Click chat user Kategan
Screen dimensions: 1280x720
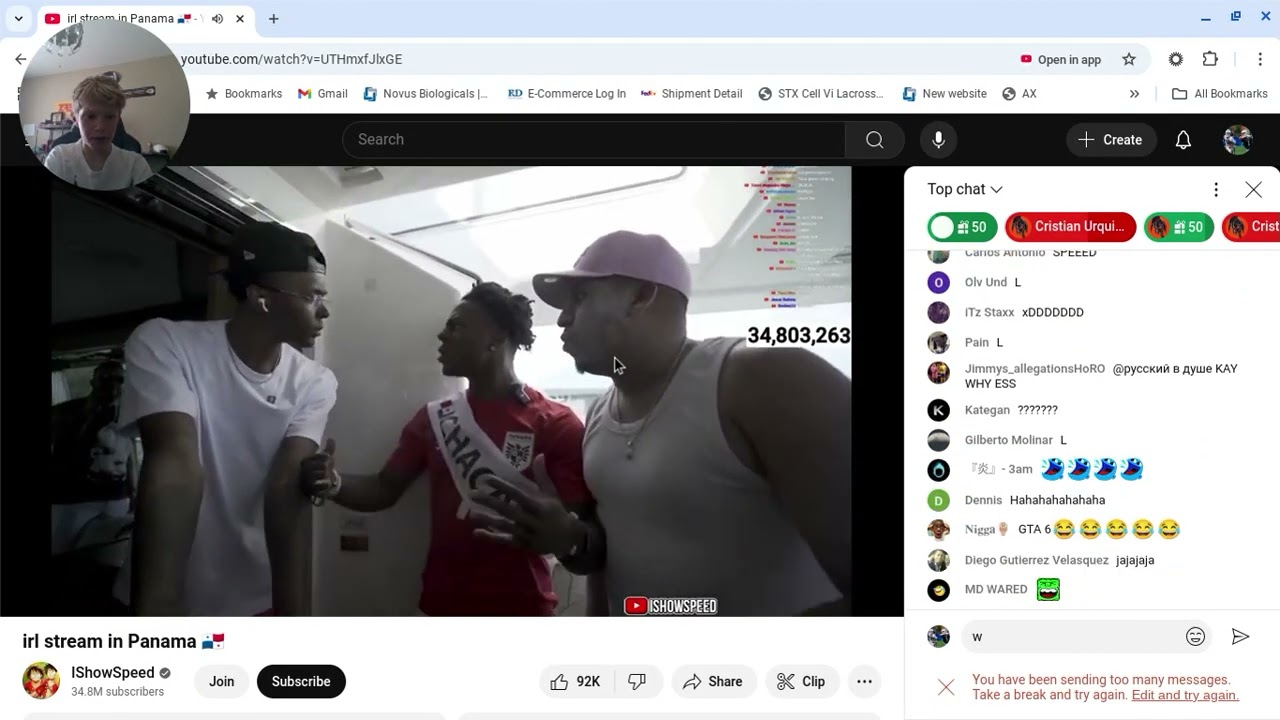click(x=987, y=410)
